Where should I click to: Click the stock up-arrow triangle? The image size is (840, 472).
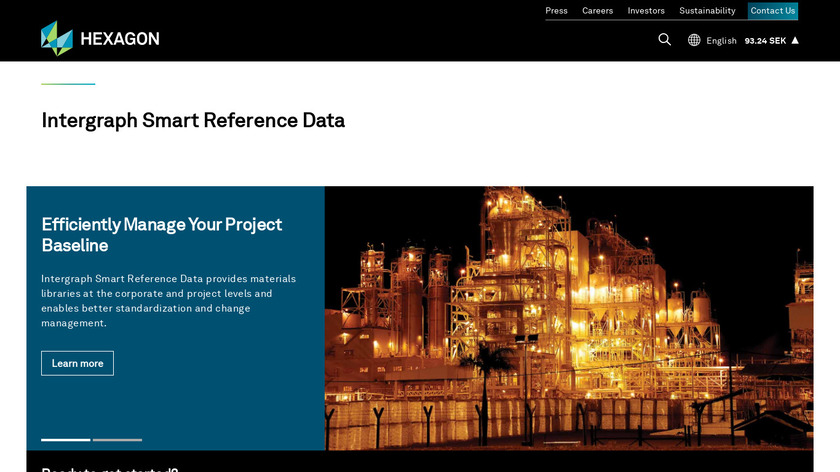click(x=795, y=40)
